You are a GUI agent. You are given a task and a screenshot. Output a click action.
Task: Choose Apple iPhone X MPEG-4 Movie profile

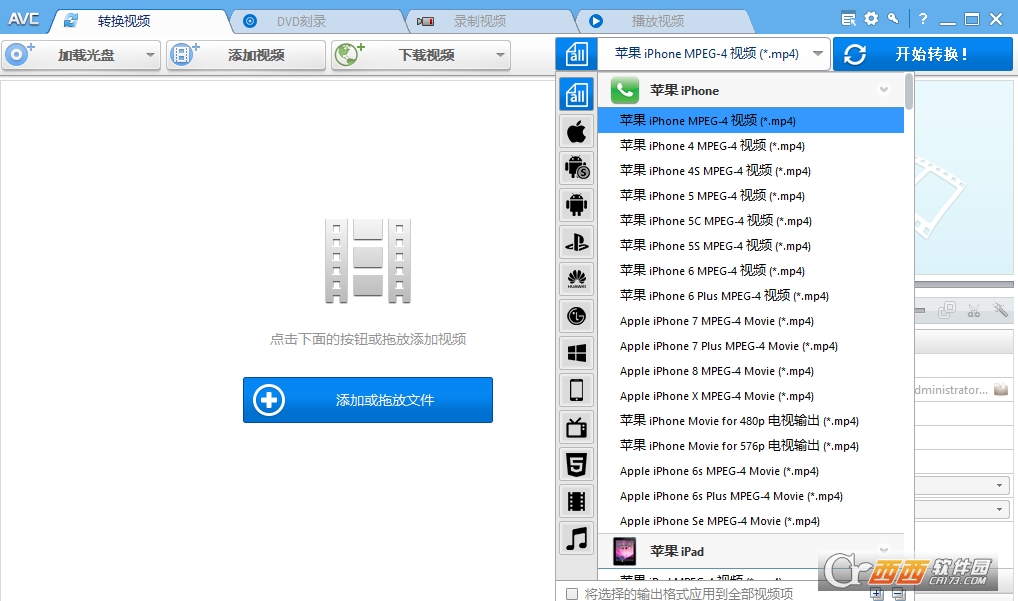tap(751, 396)
